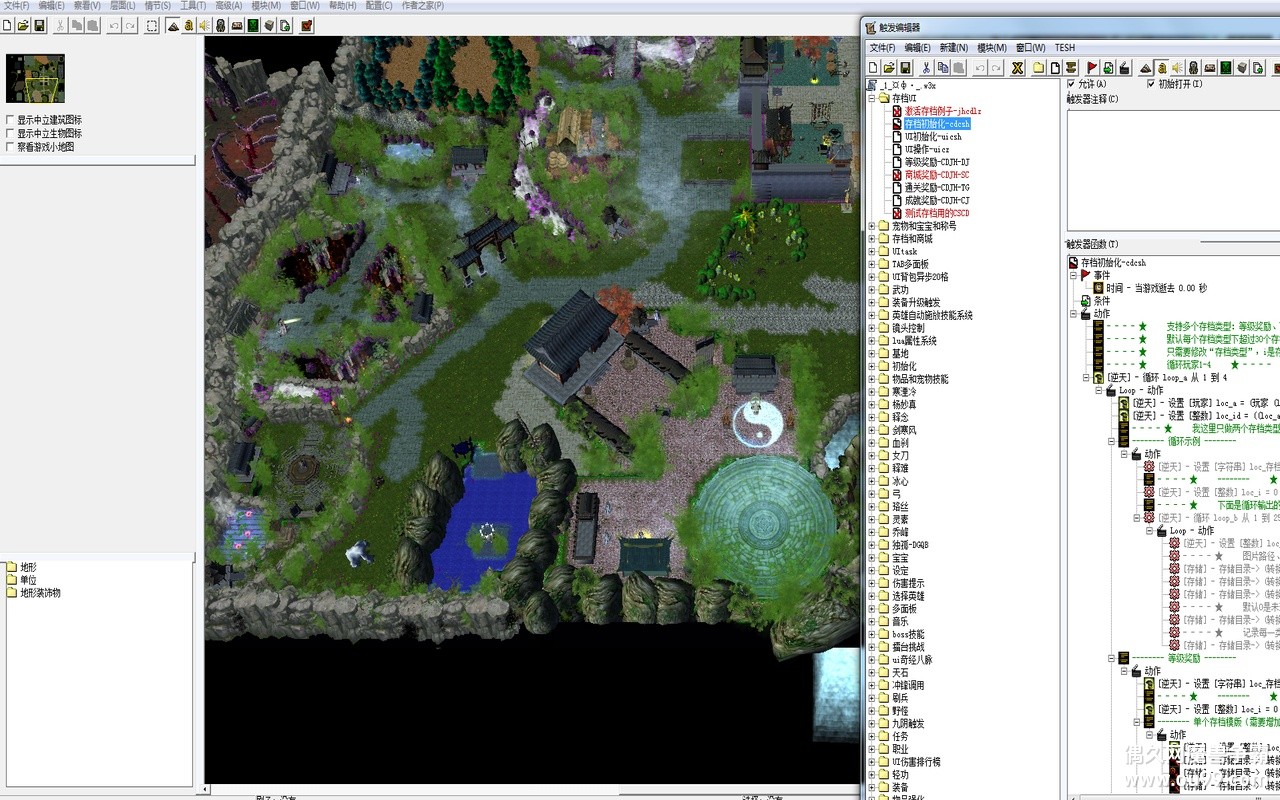Click New Comment icon in Trigger Editor toolbar
The image size is (1280, 800).
pyautogui.click(x=1071, y=68)
